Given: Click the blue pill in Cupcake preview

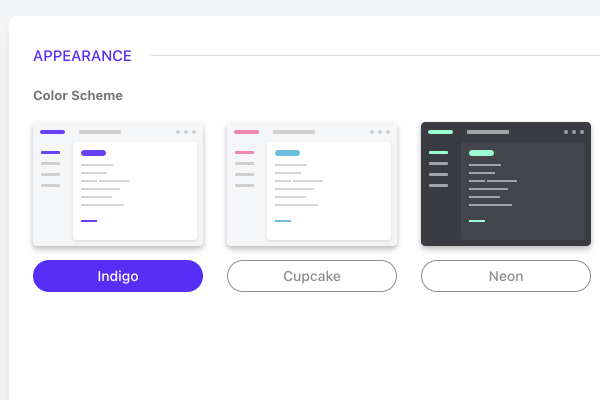Looking at the screenshot, I should 287,153.
